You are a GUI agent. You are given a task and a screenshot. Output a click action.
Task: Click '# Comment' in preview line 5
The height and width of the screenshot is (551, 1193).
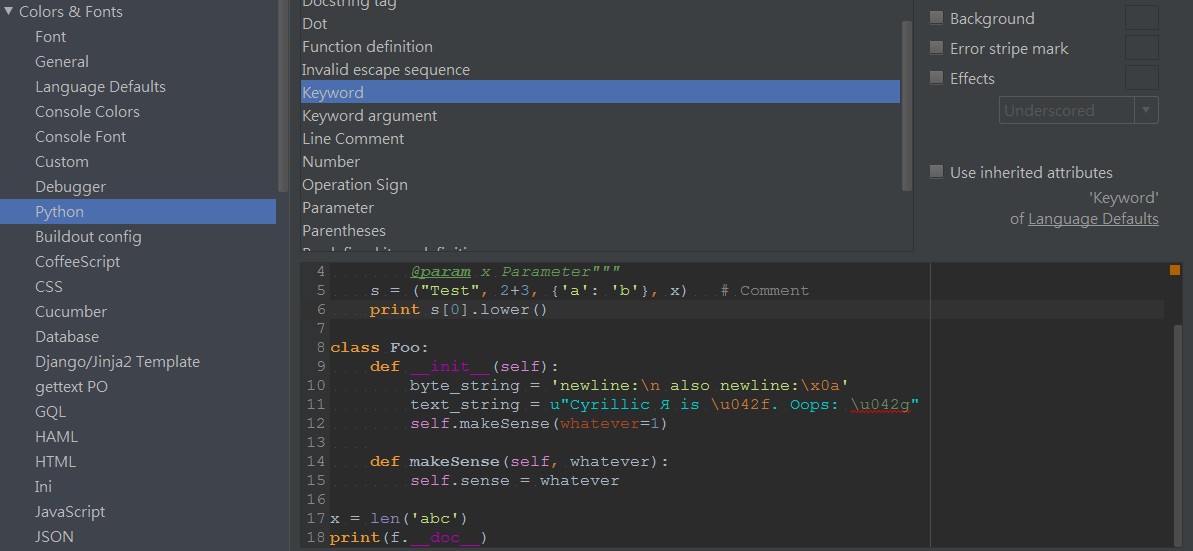[765, 291]
